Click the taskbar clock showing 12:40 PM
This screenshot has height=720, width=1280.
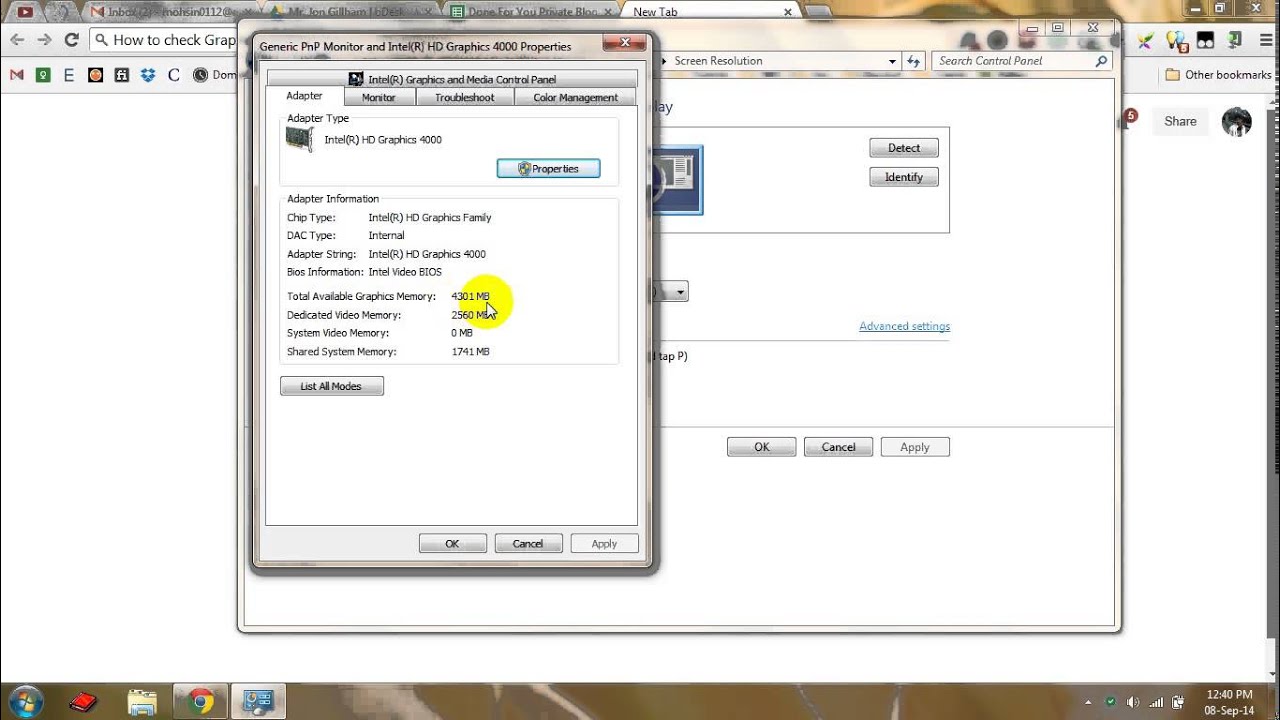(x=1229, y=702)
